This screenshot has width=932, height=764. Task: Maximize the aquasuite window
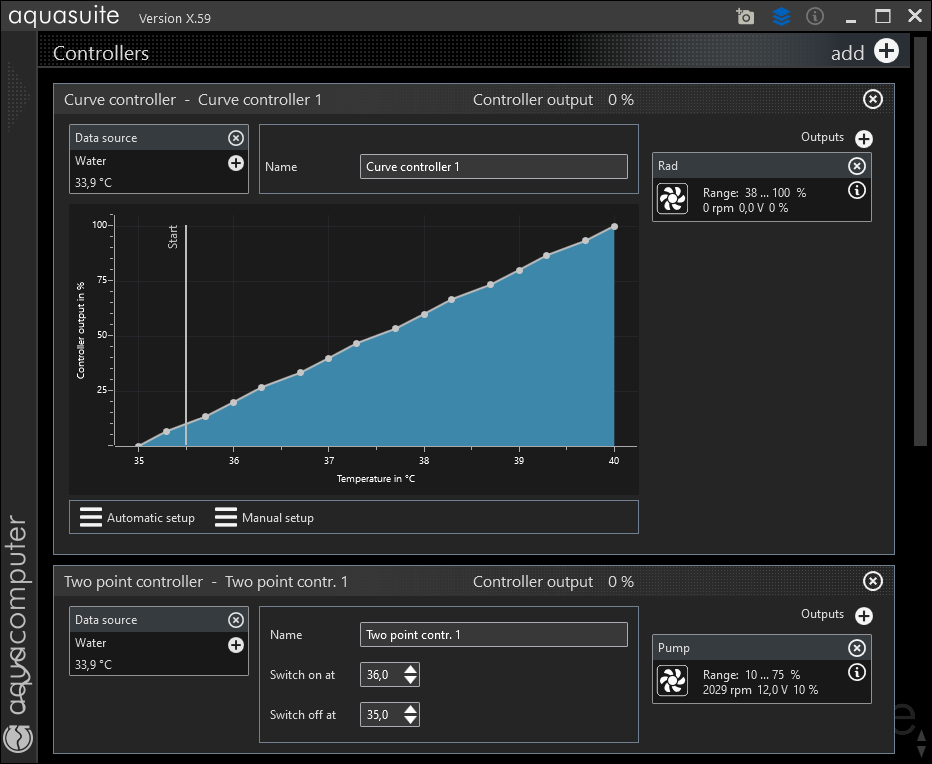click(x=883, y=16)
